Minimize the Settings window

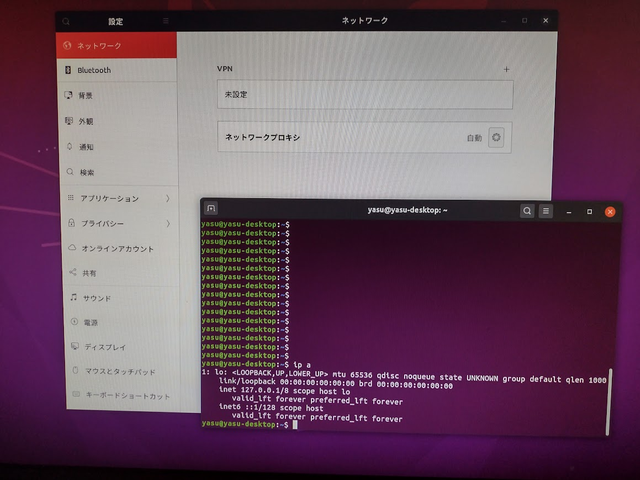click(x=504, y=21)
